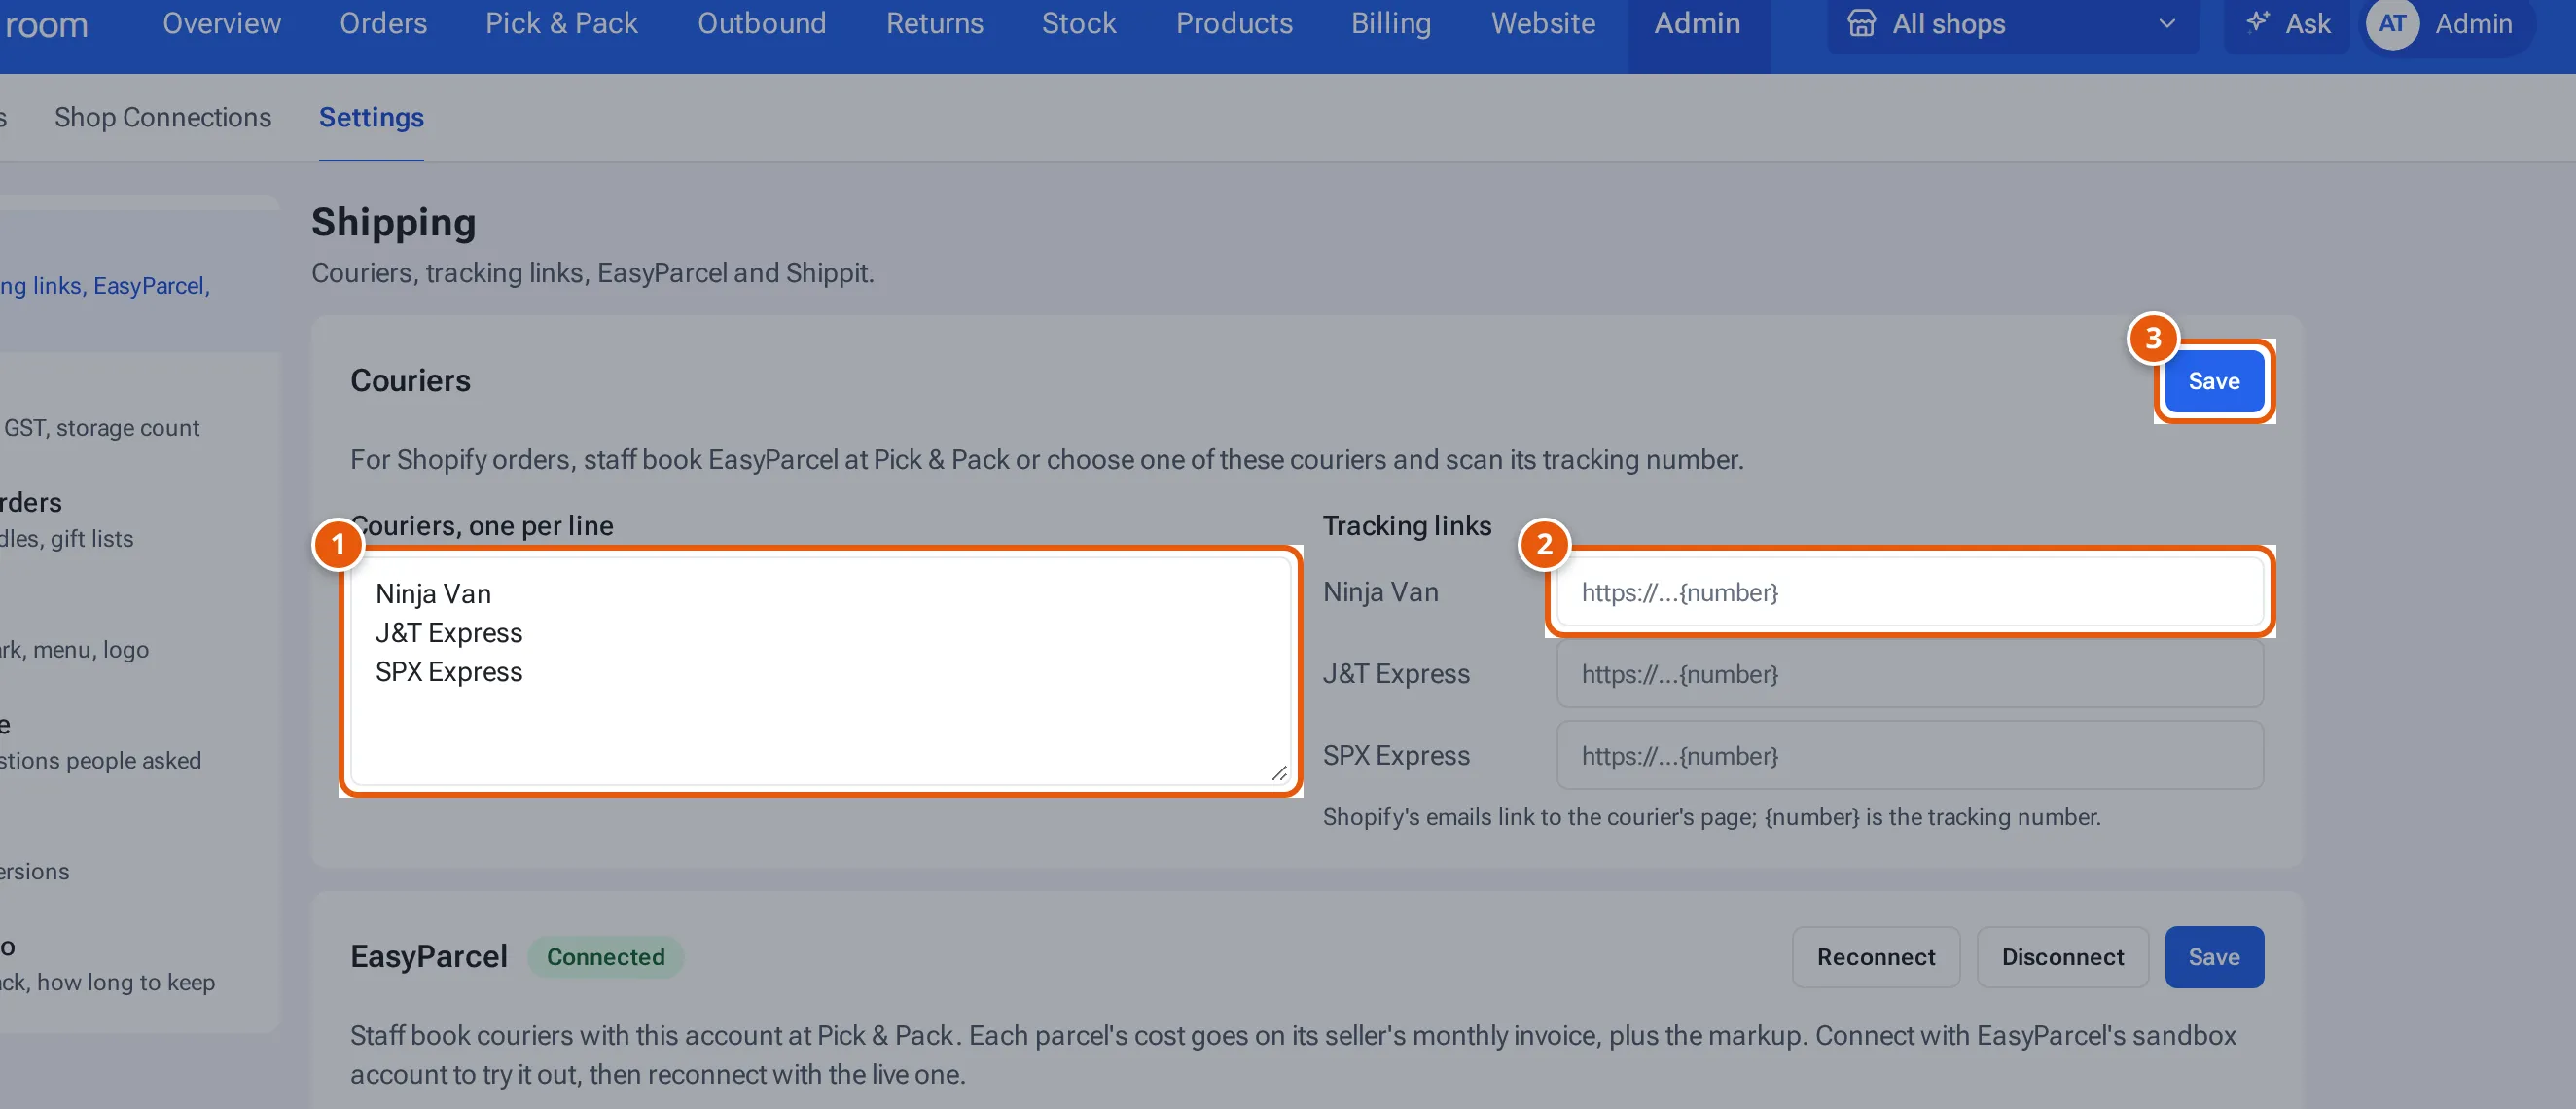Viewport: 2576px width, 1109px height.
Task: Select the Admin navigation item
Action: [1697, 23]
